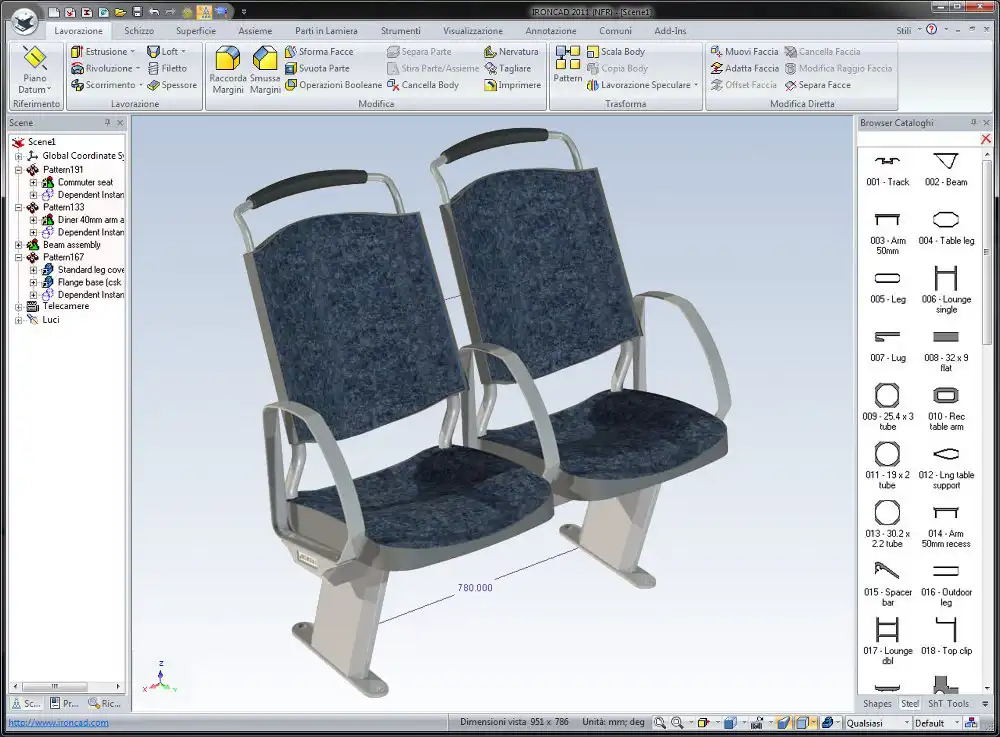Open the Lavorazione Speculare dropdown arrow
The width and height of the screenshot is (1000, 737).
pyautogui.click(x=696, y=85)
